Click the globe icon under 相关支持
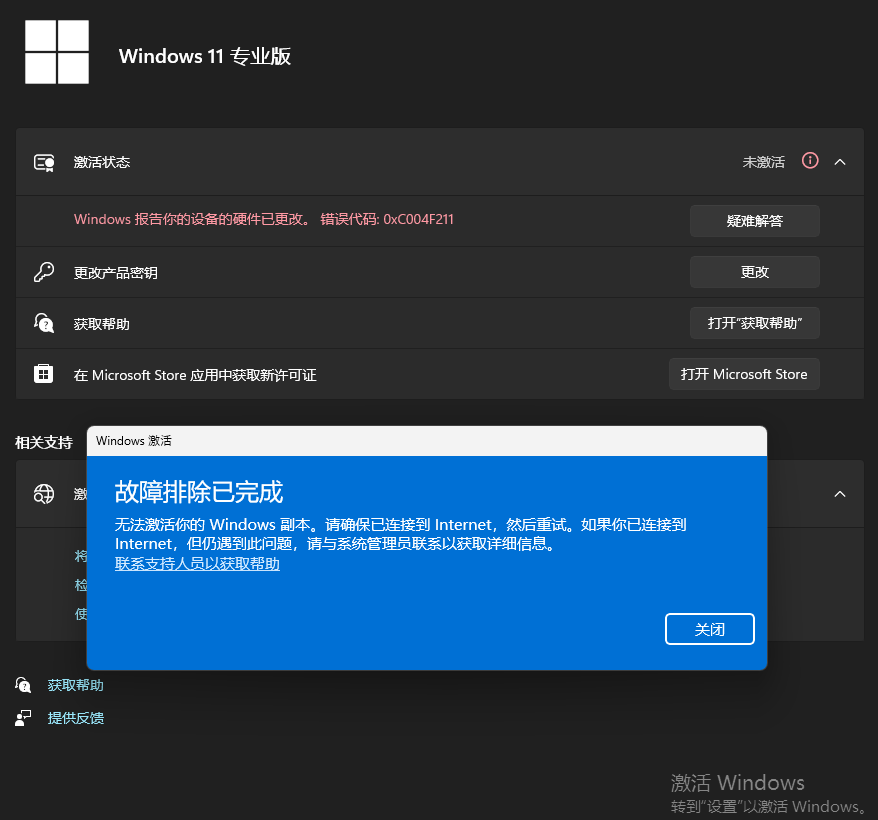 (42, 493)
